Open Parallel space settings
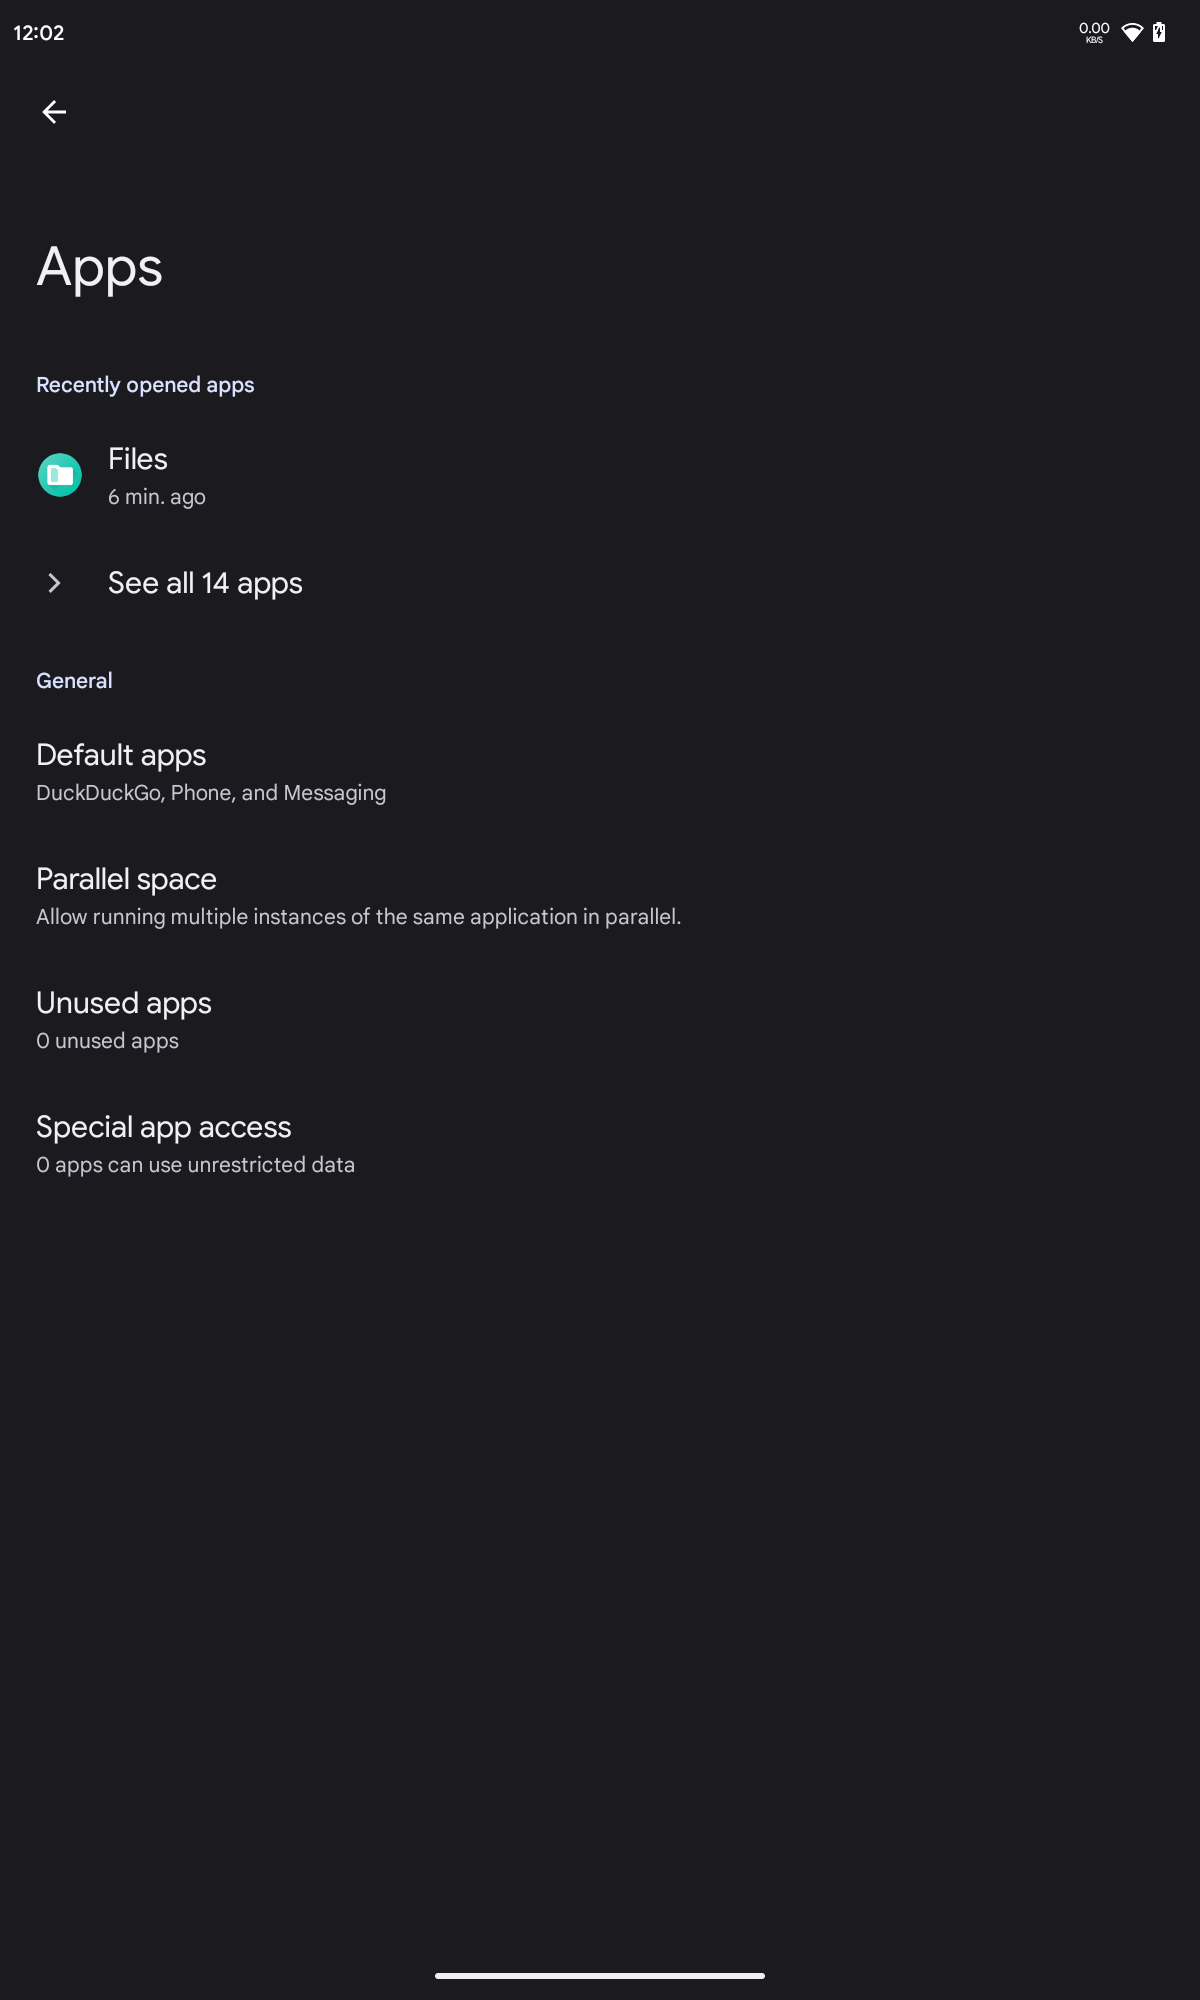The image size is (1200, 2000). (x=126, y=879)
